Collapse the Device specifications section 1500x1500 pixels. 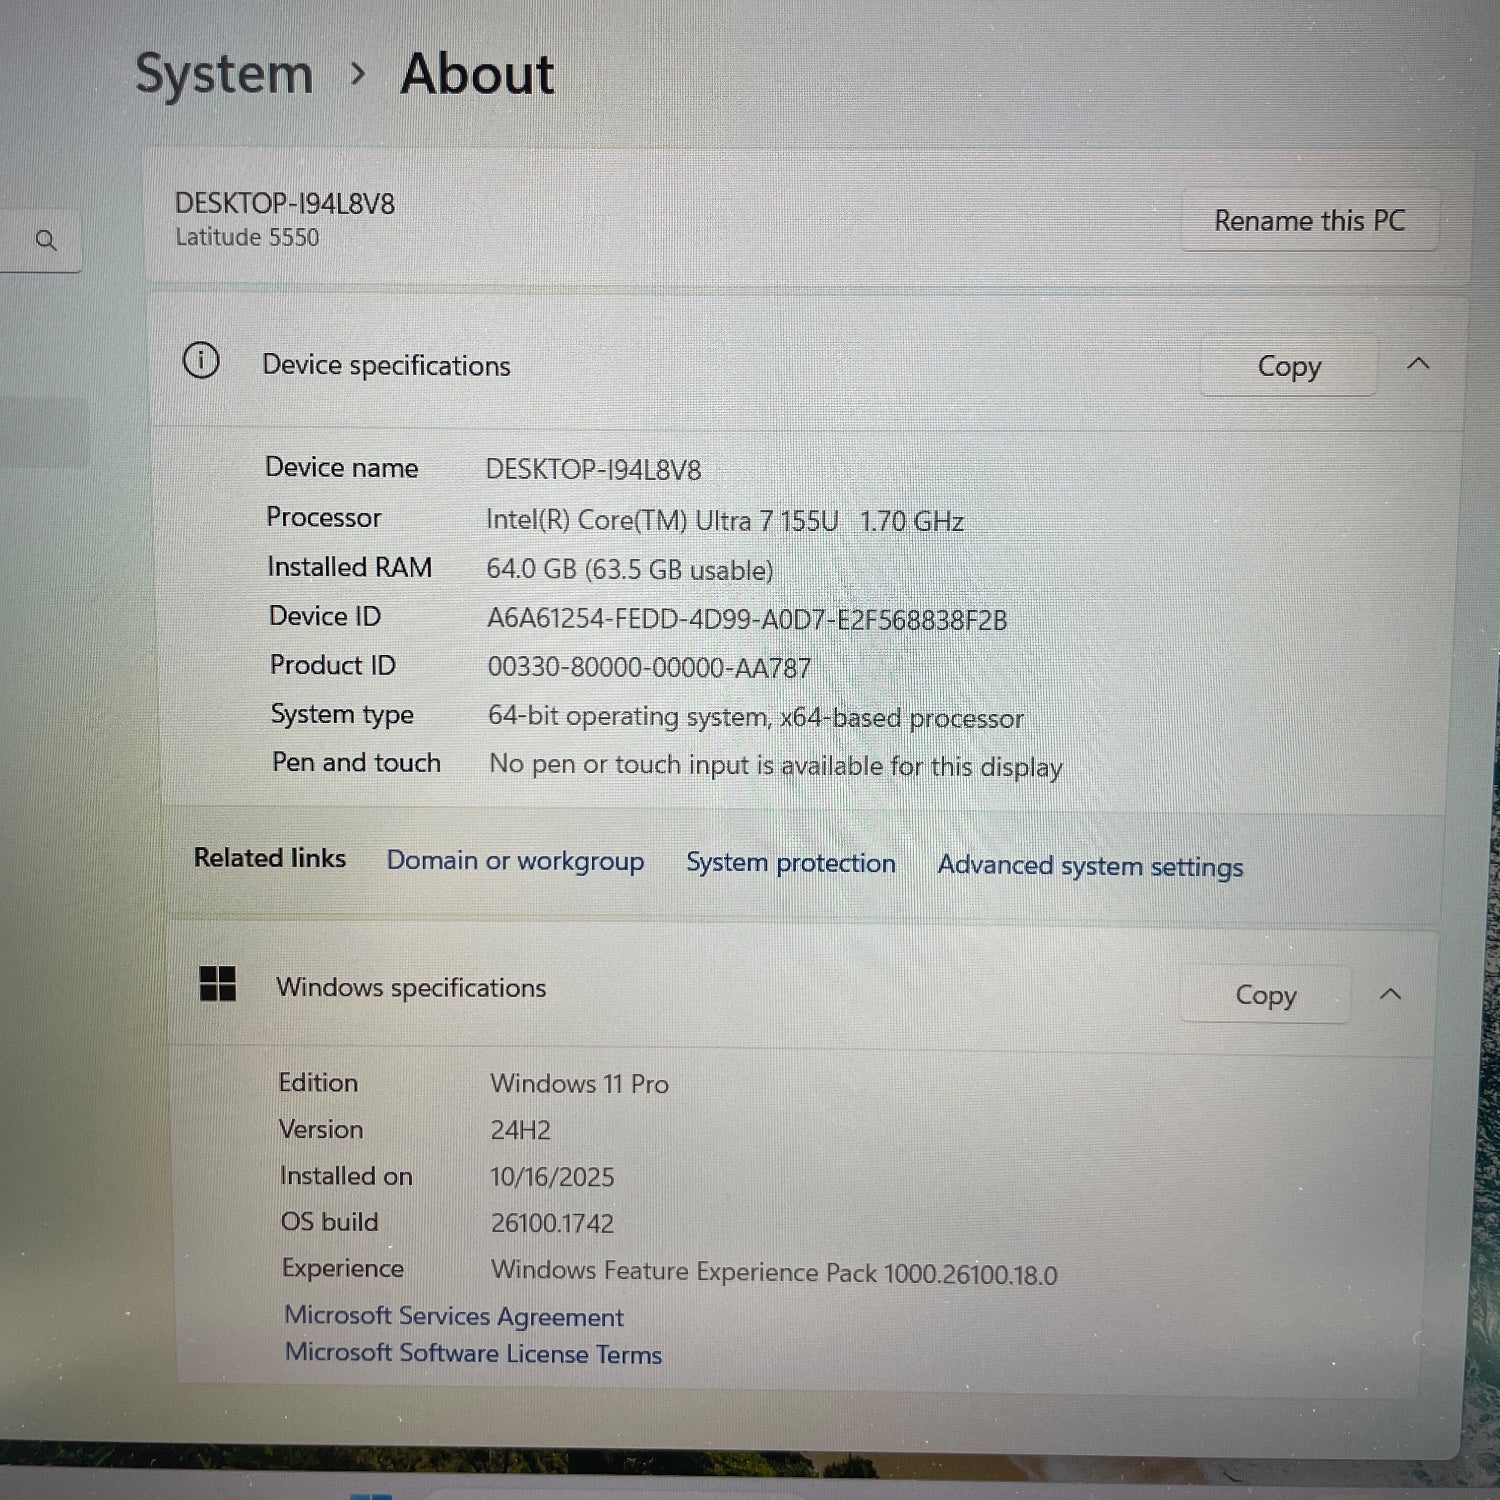pyautogui.click(x=1418, y=364)
